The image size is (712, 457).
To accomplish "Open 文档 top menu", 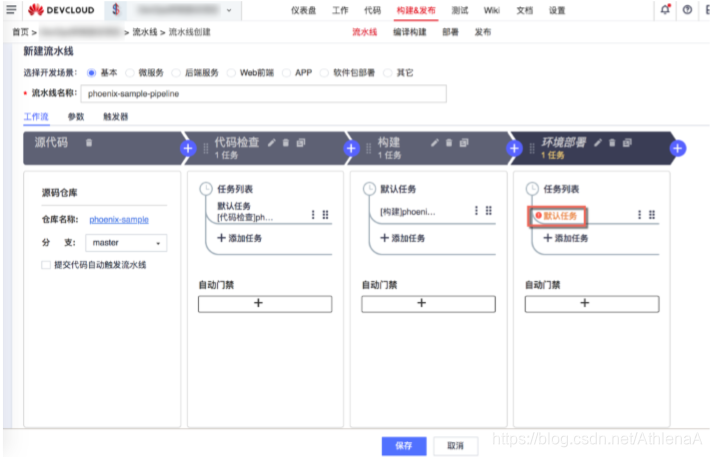I will [x=524, y=10].
